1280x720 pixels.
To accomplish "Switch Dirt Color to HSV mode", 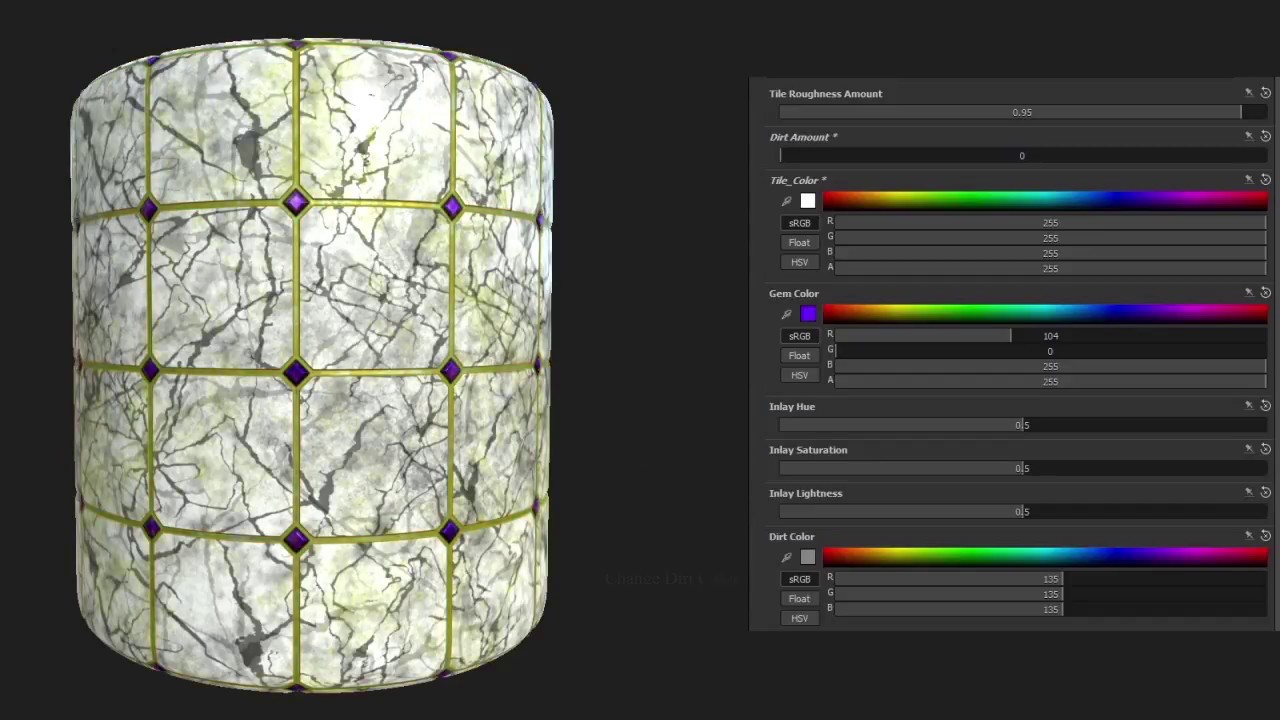I will [x=799, y=618].
